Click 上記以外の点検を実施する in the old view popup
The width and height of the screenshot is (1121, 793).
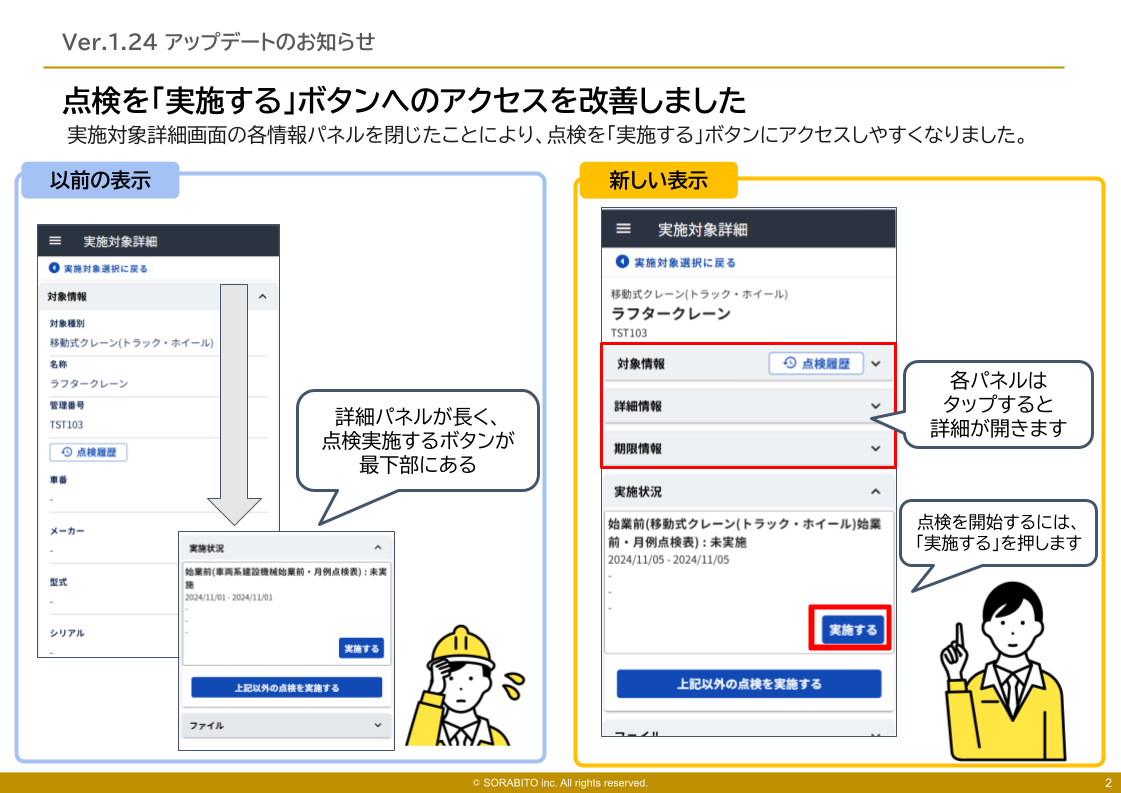point(286,688)
